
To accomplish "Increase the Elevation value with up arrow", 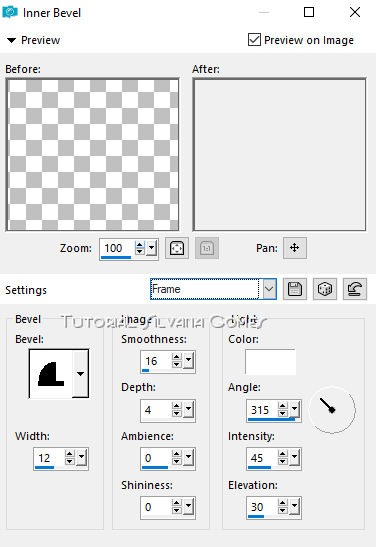I will [x=283, y=503].
